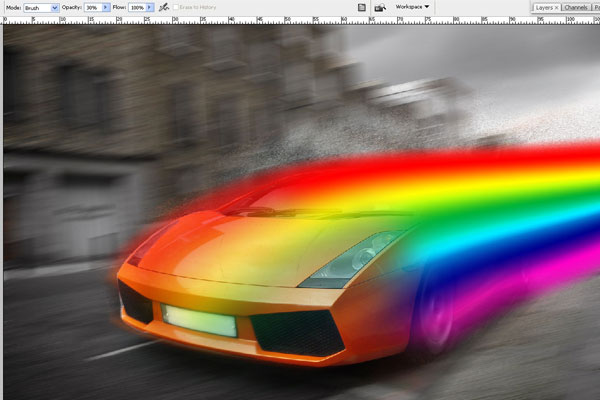Toggle the Erase to History checkbox

pos(176,7)
